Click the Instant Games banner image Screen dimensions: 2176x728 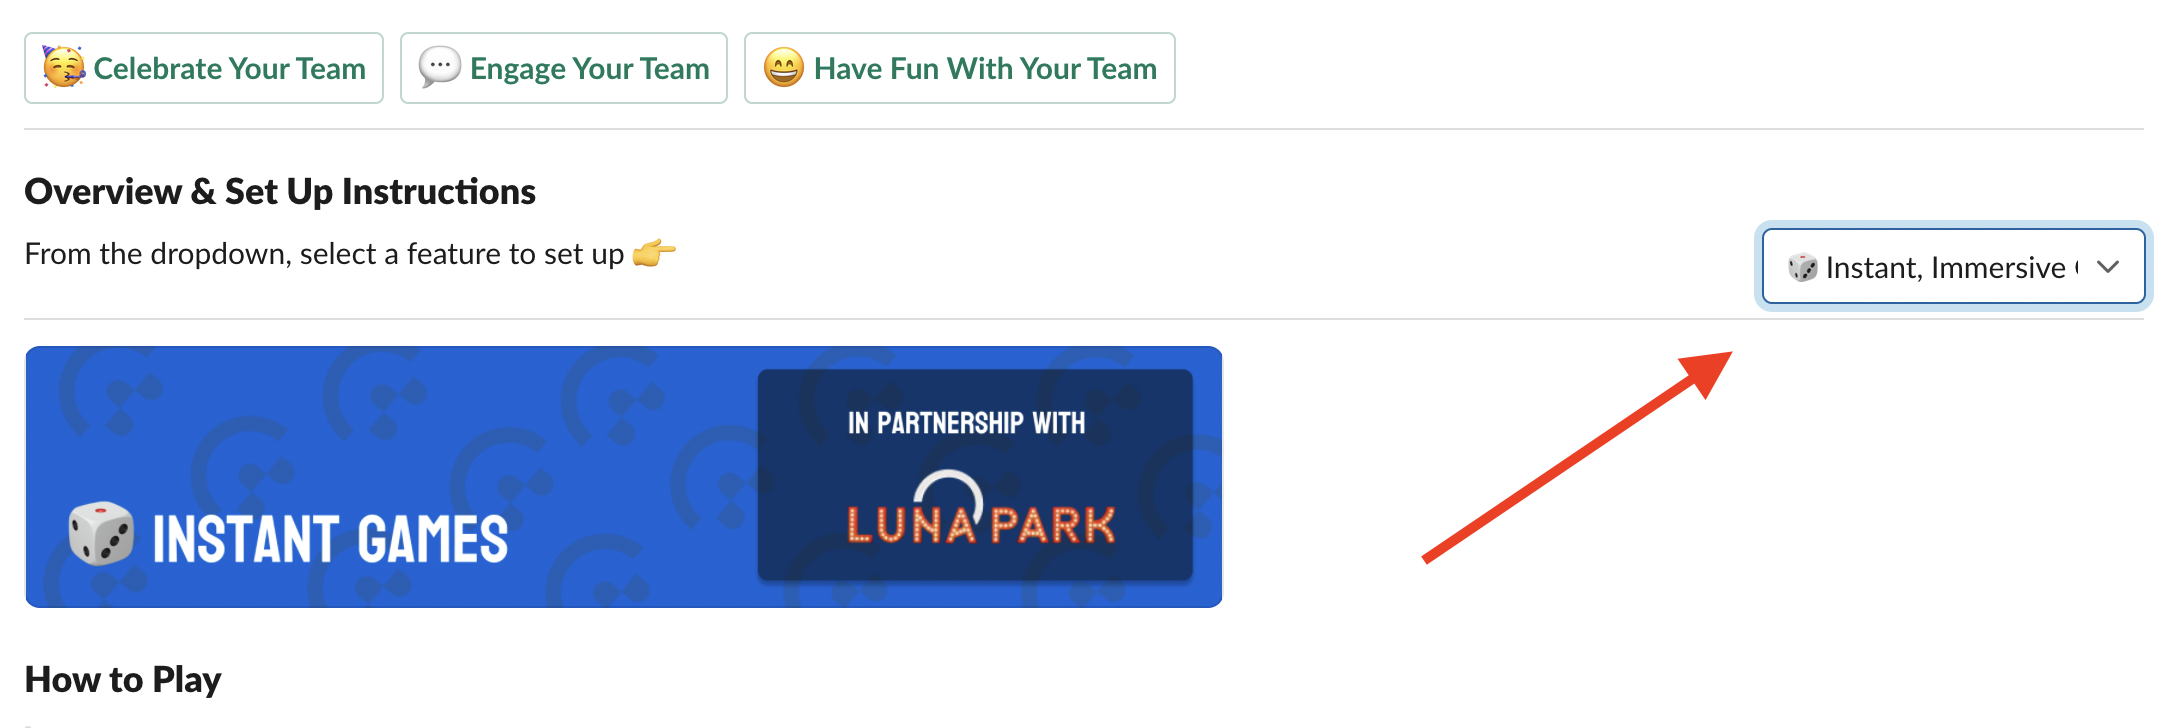(x=624, y=477)
